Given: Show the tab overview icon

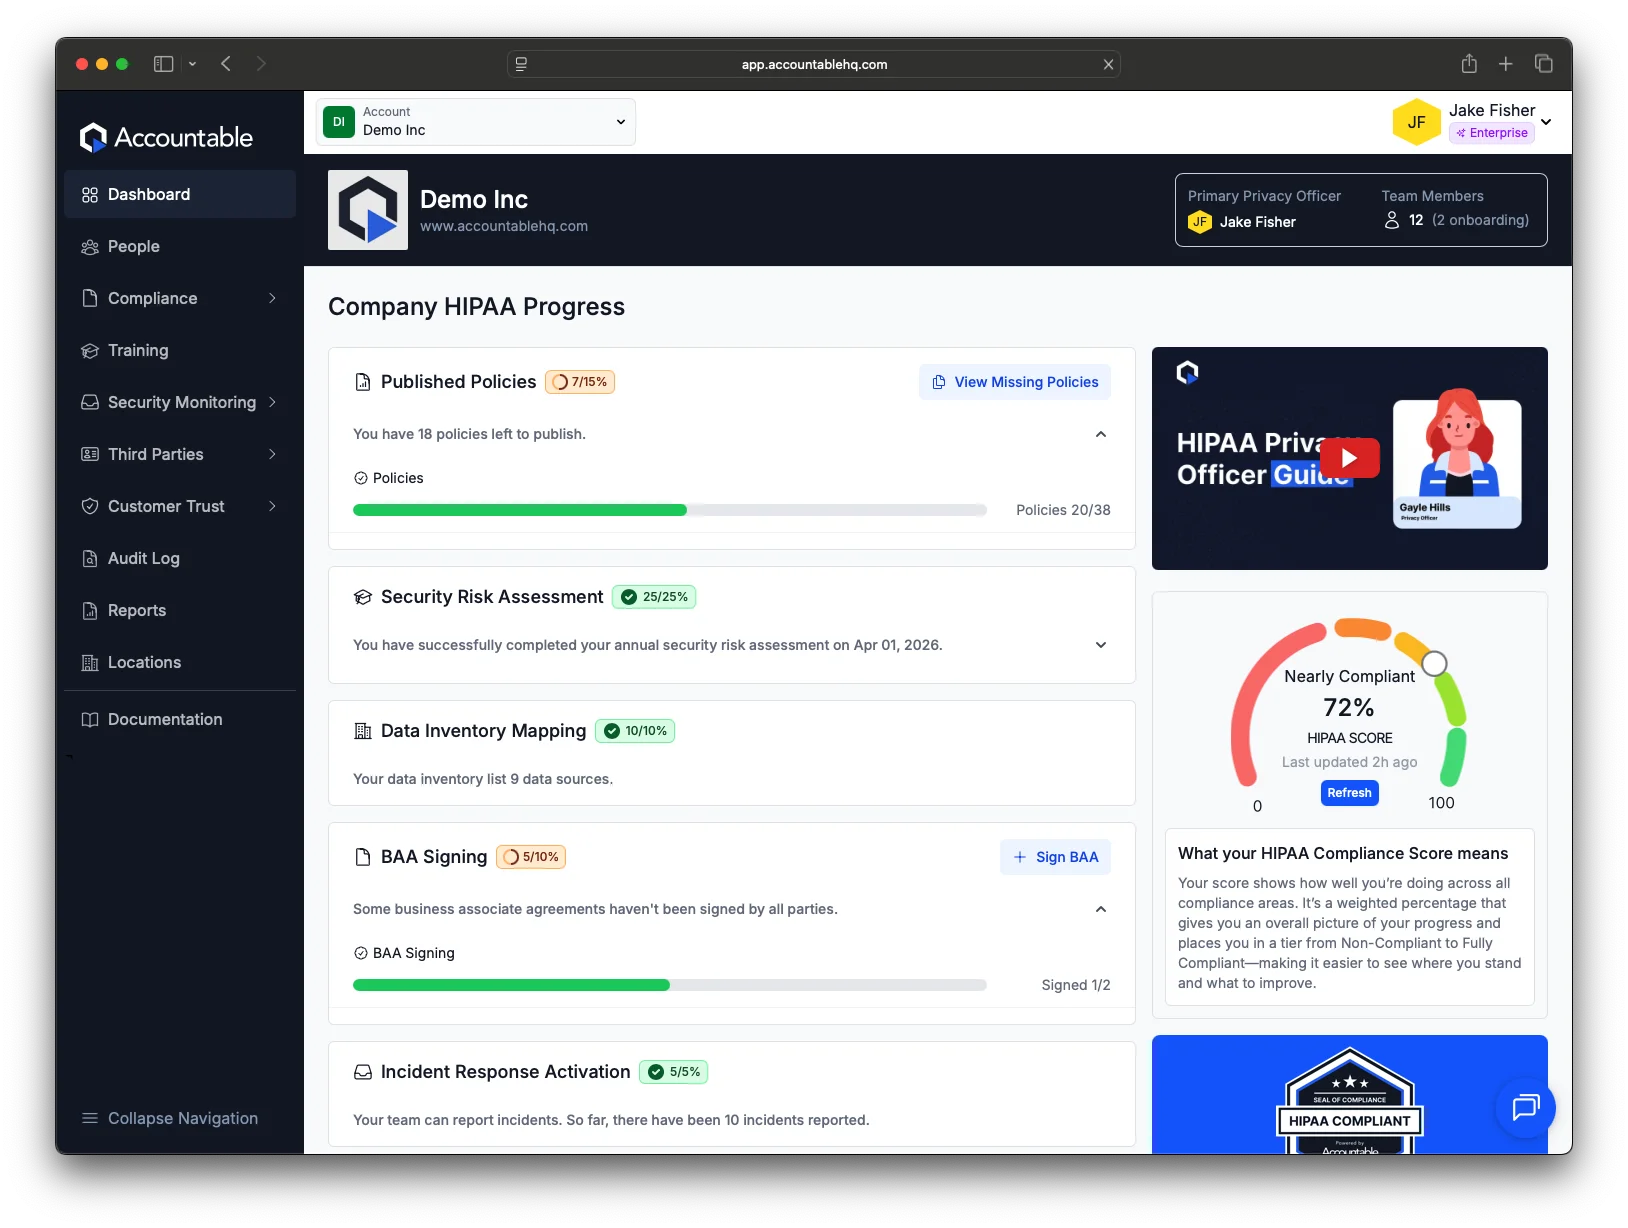Looking at the screenshot, I should pyautogui.click(x=1543, y=64).
